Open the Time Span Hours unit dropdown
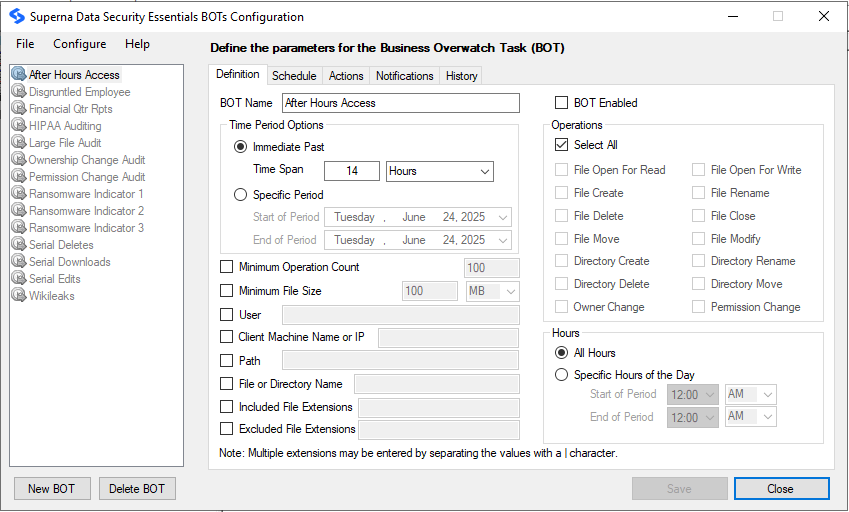This screenshot has height=512, width=849. [x=440, y=171]
